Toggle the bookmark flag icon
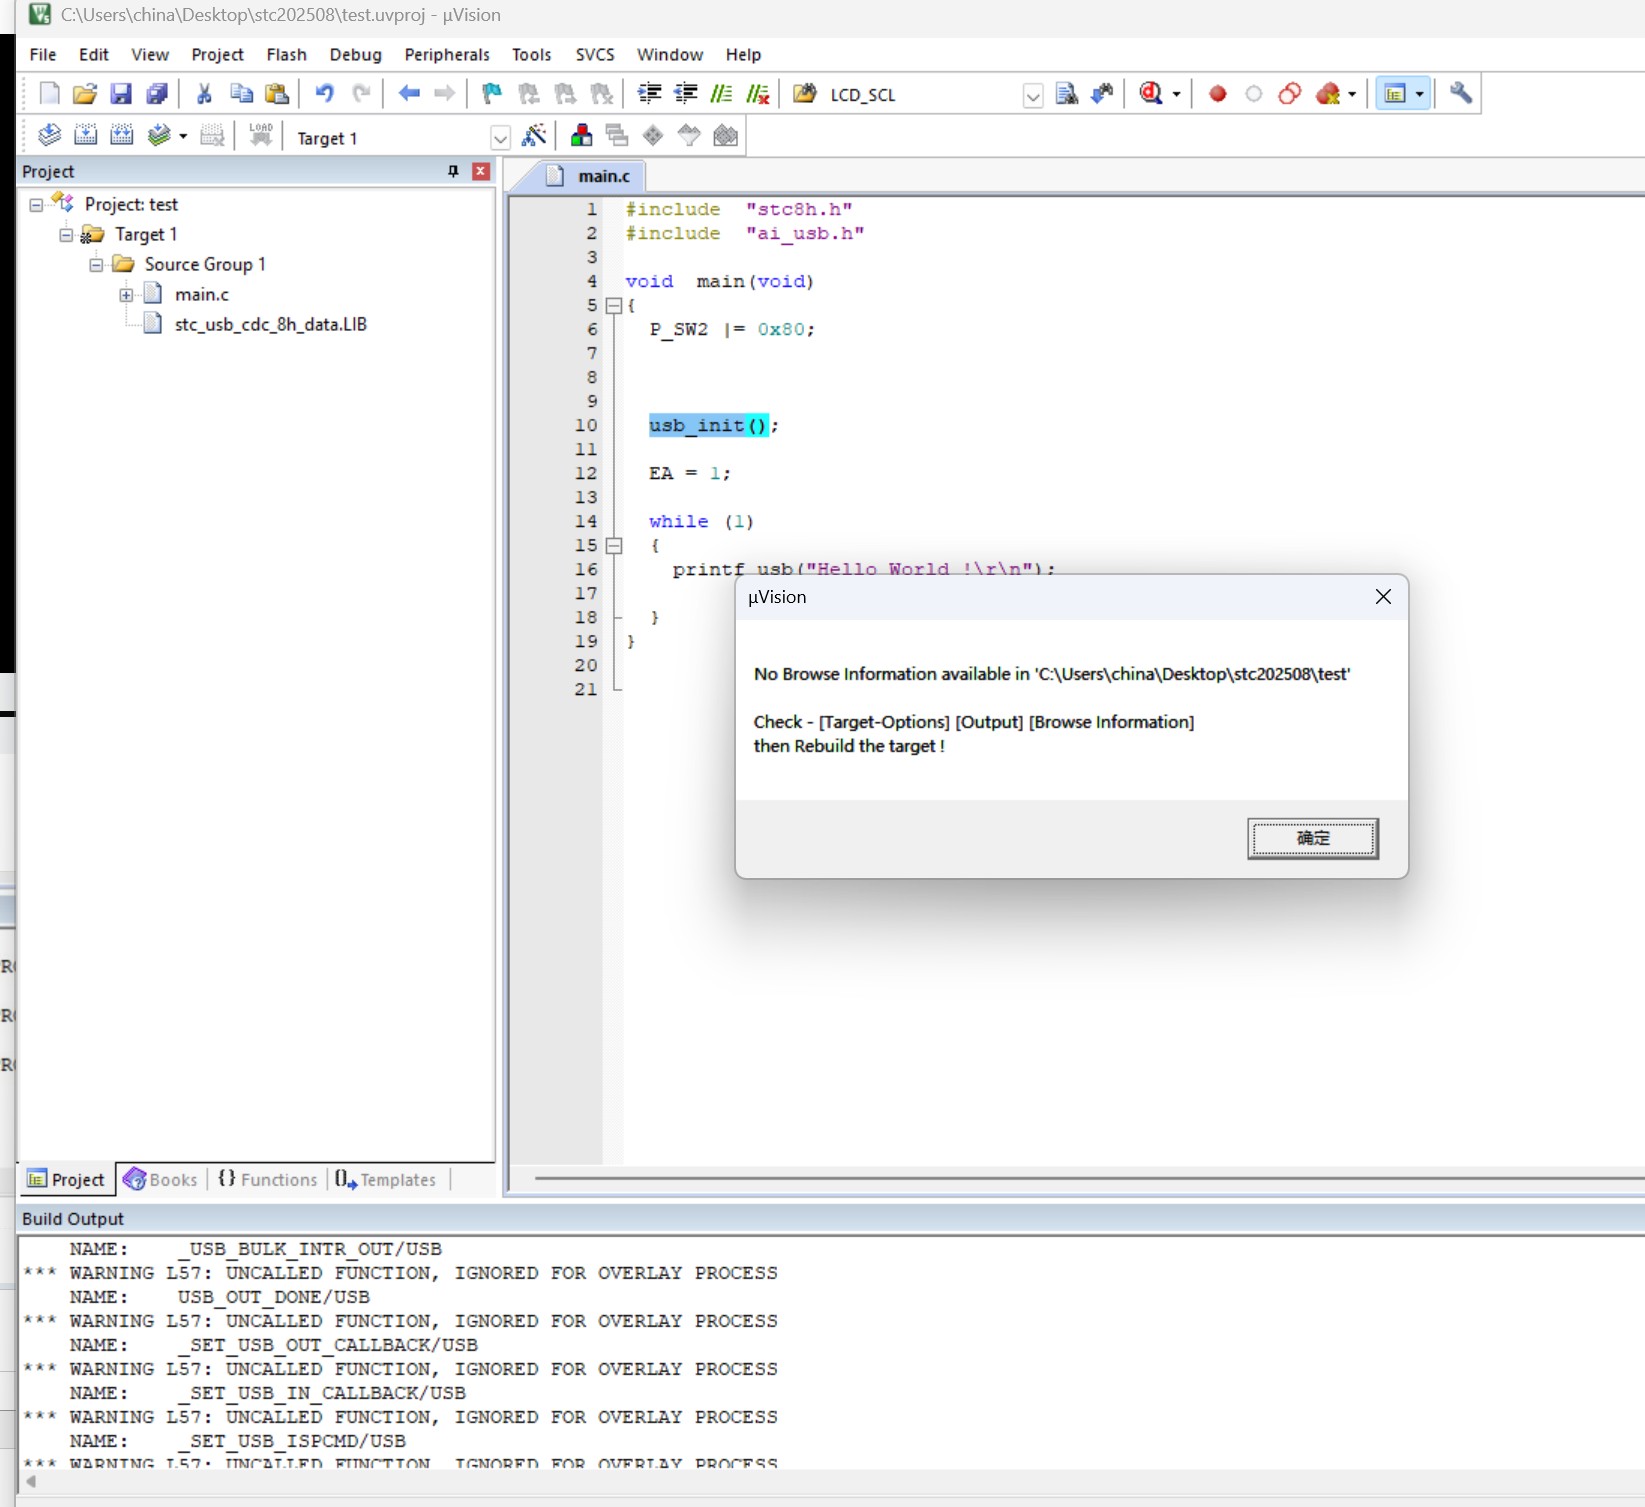The width and height of the screenshot is (1645, 1507). (491, 94)
